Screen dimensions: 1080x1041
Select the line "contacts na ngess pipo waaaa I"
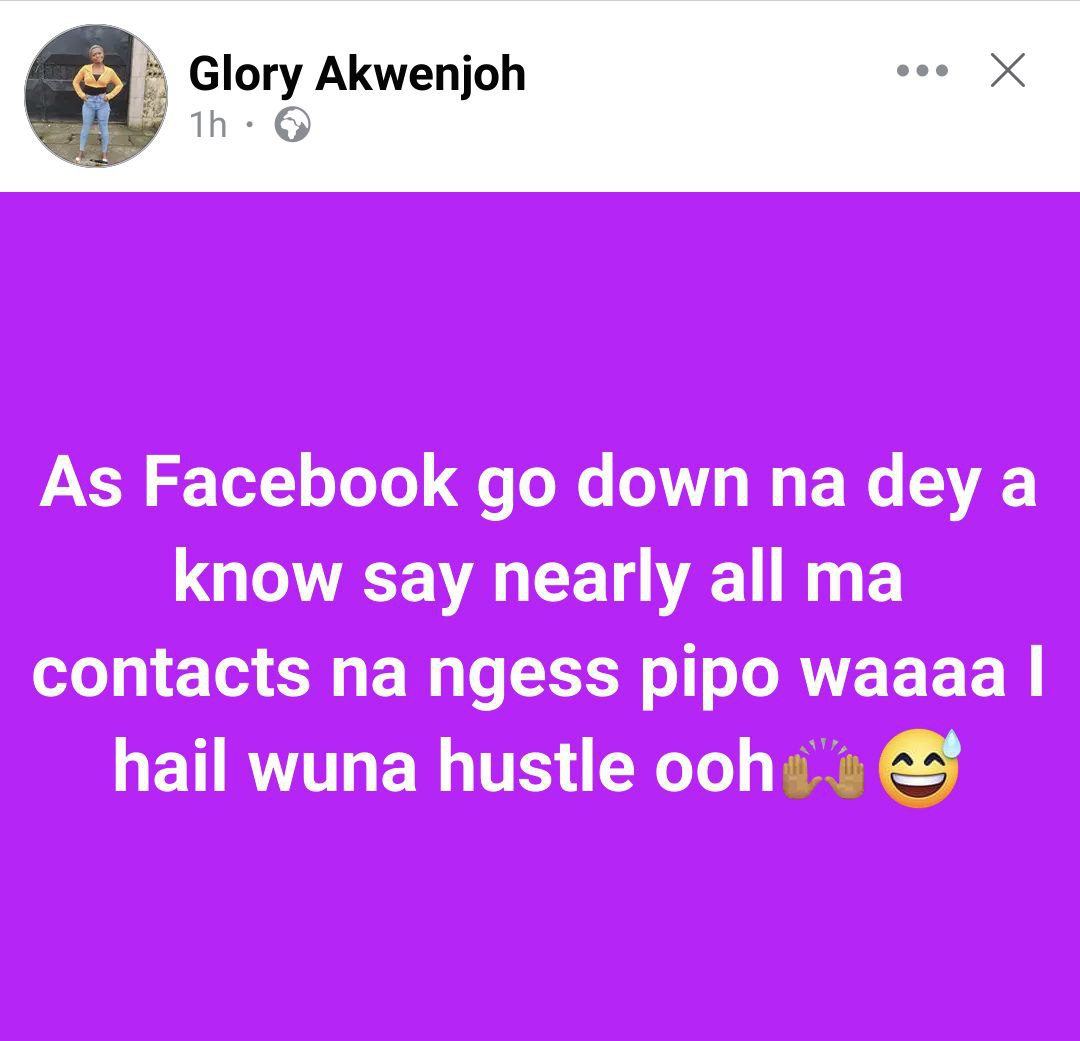[x=538, y=674]
